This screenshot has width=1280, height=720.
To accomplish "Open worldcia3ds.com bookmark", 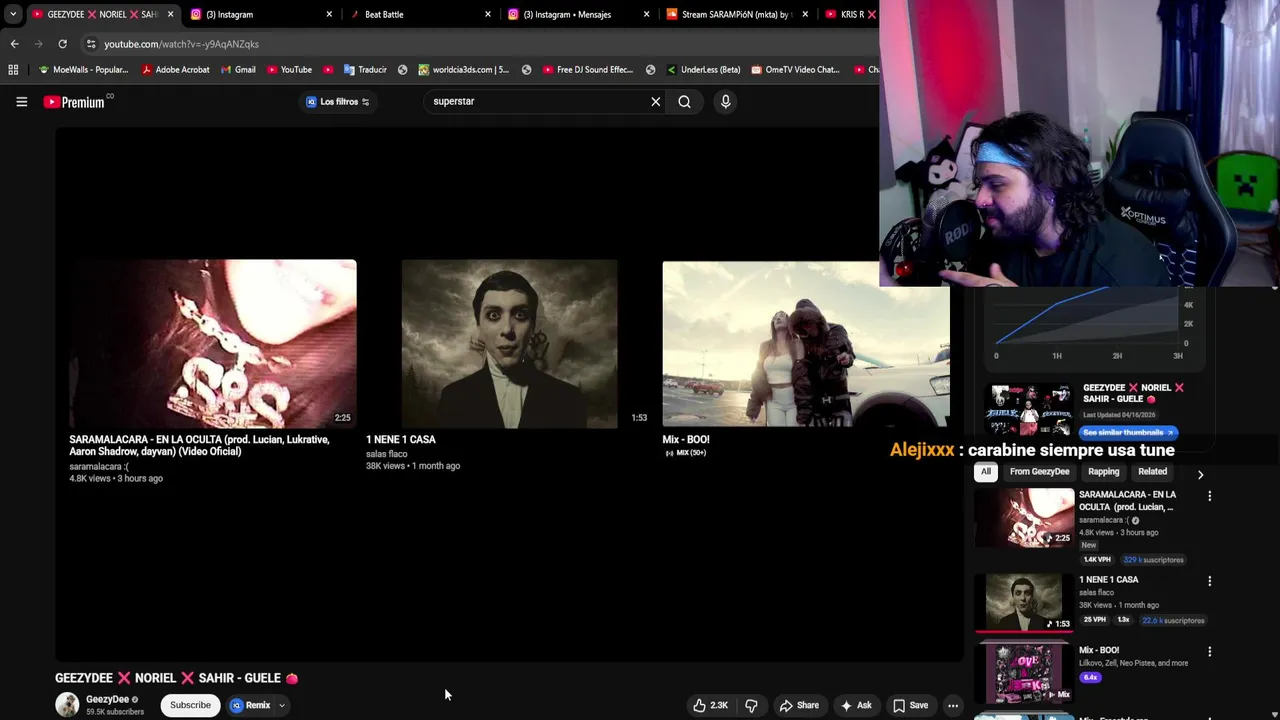I will pos(463,70).
